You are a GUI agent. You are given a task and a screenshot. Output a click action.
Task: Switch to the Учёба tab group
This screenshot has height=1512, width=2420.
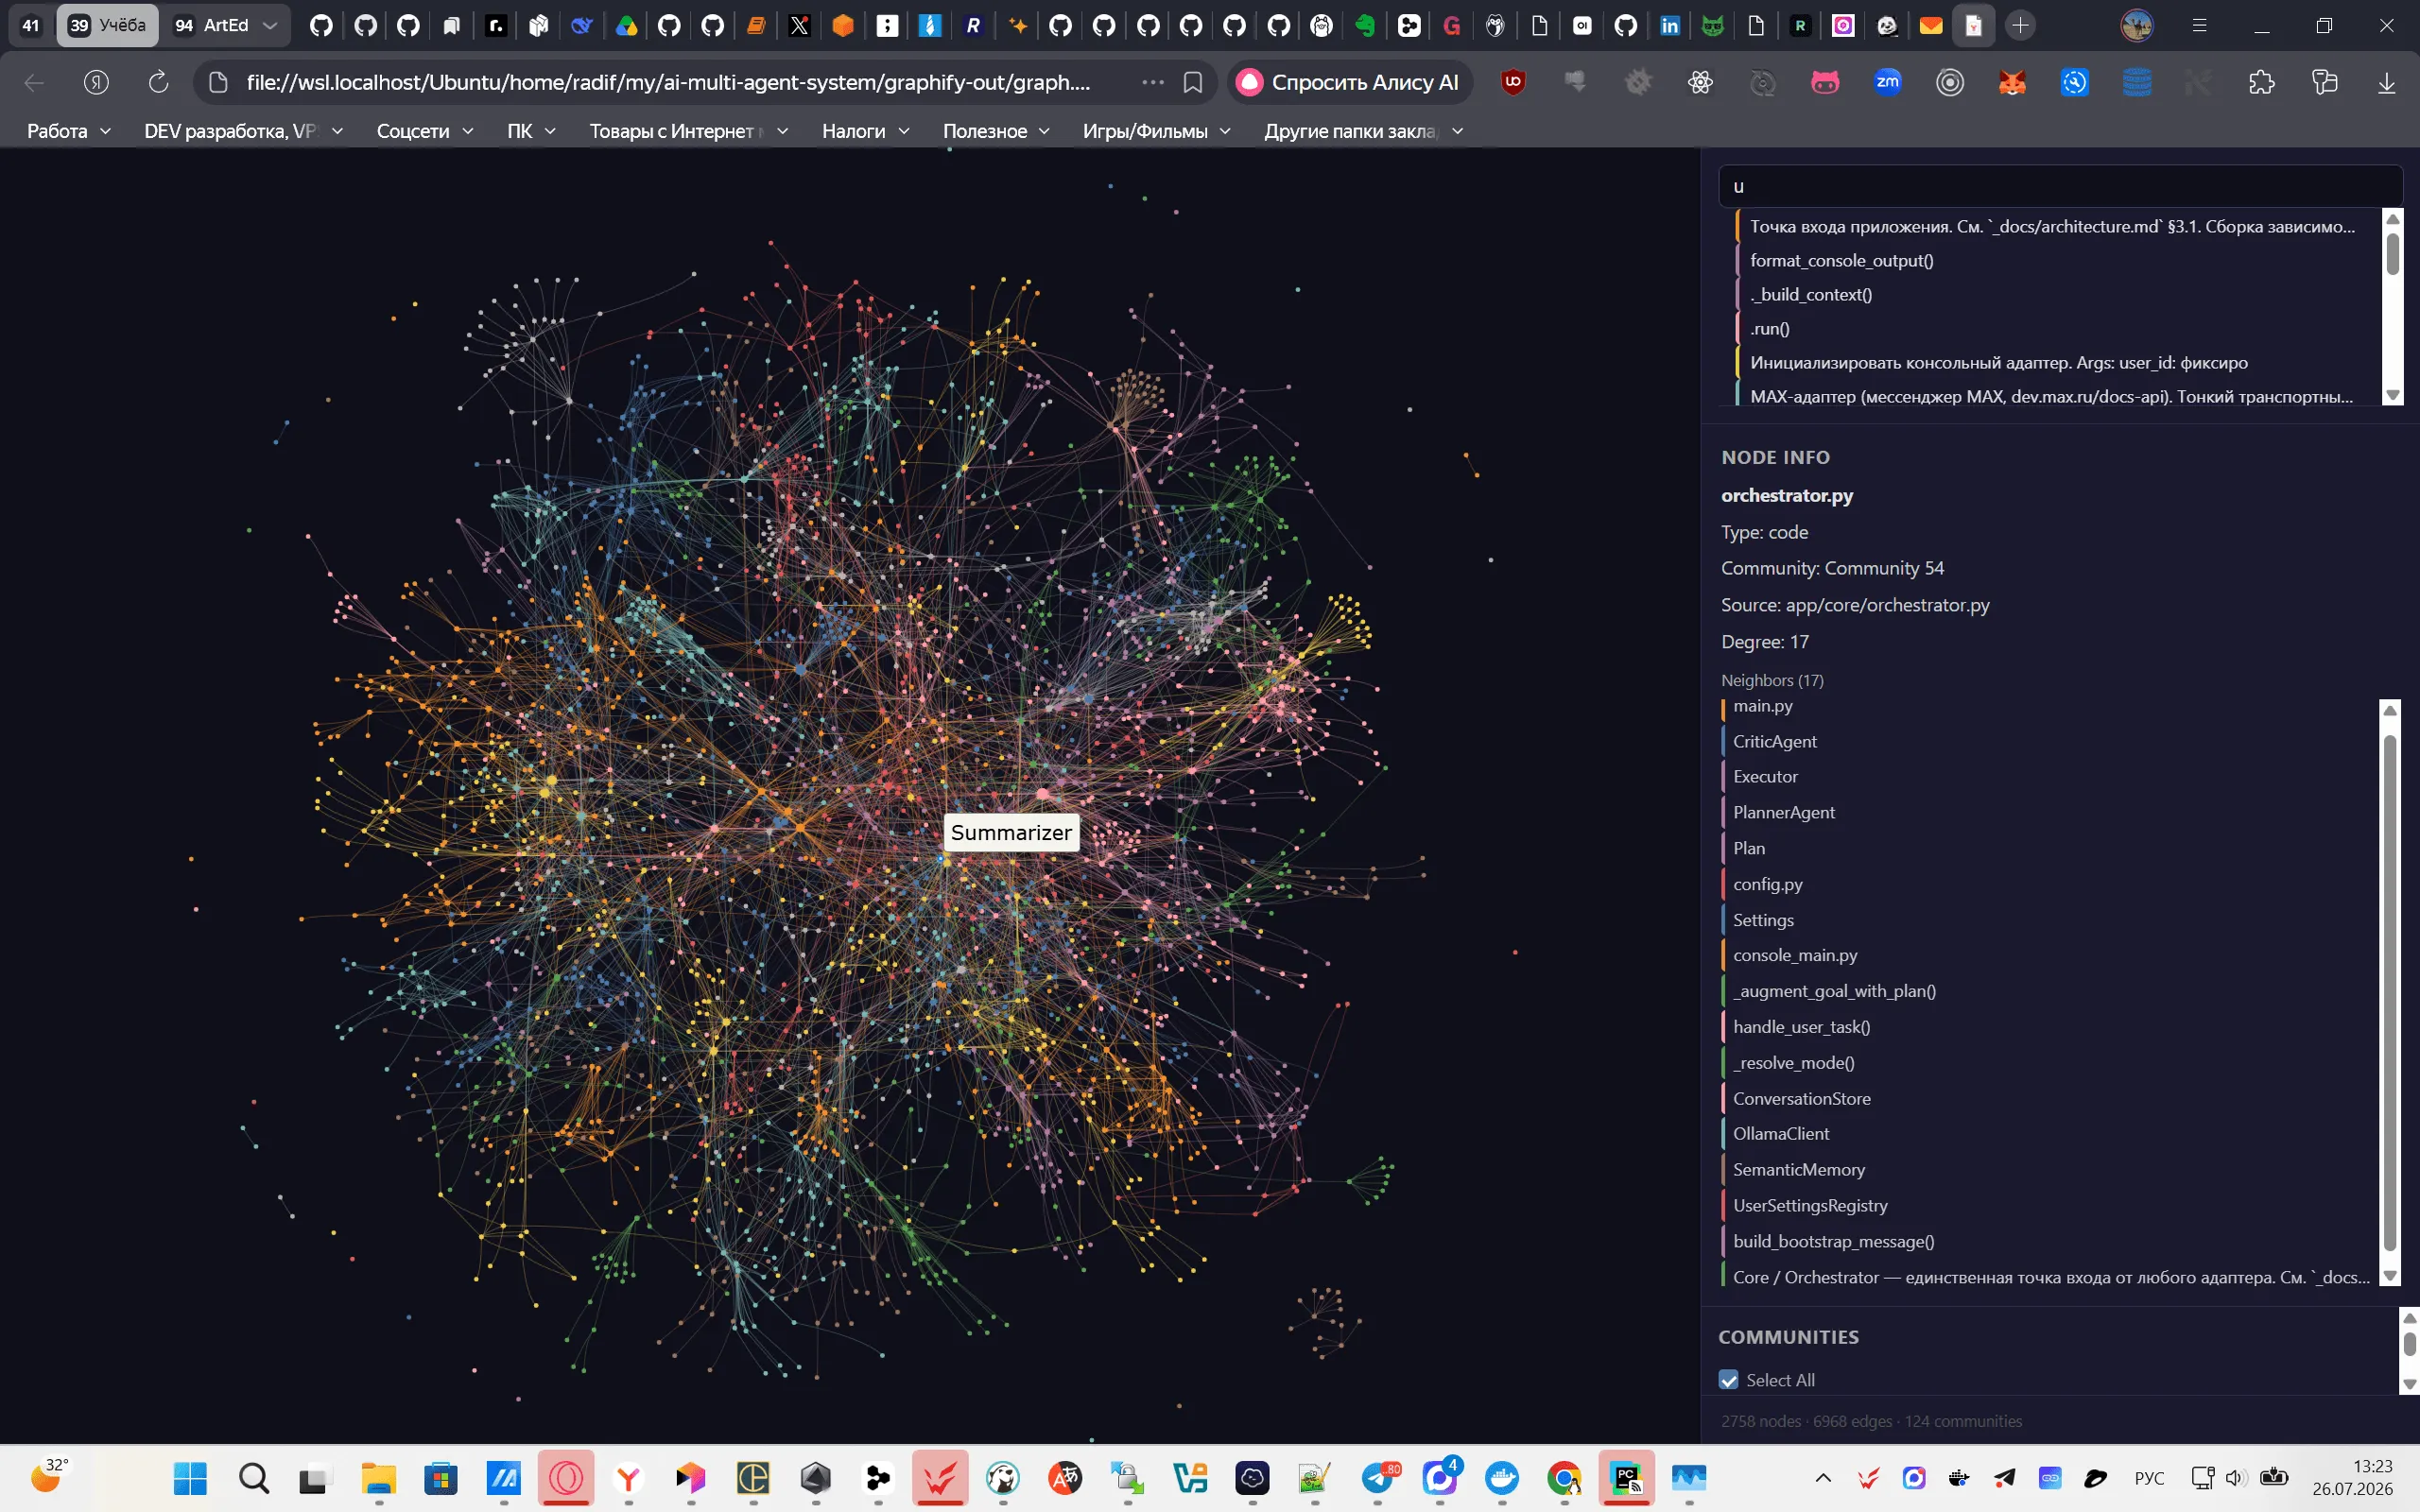(x=108, y=25)
